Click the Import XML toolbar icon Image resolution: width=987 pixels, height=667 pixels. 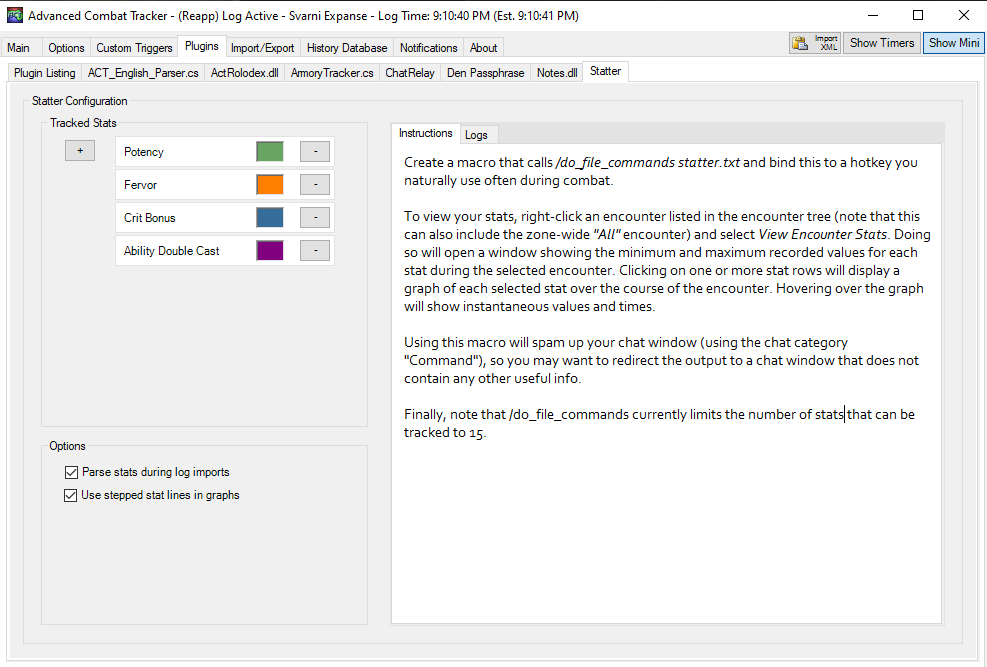pyautogui.click(x=814, y=43)
